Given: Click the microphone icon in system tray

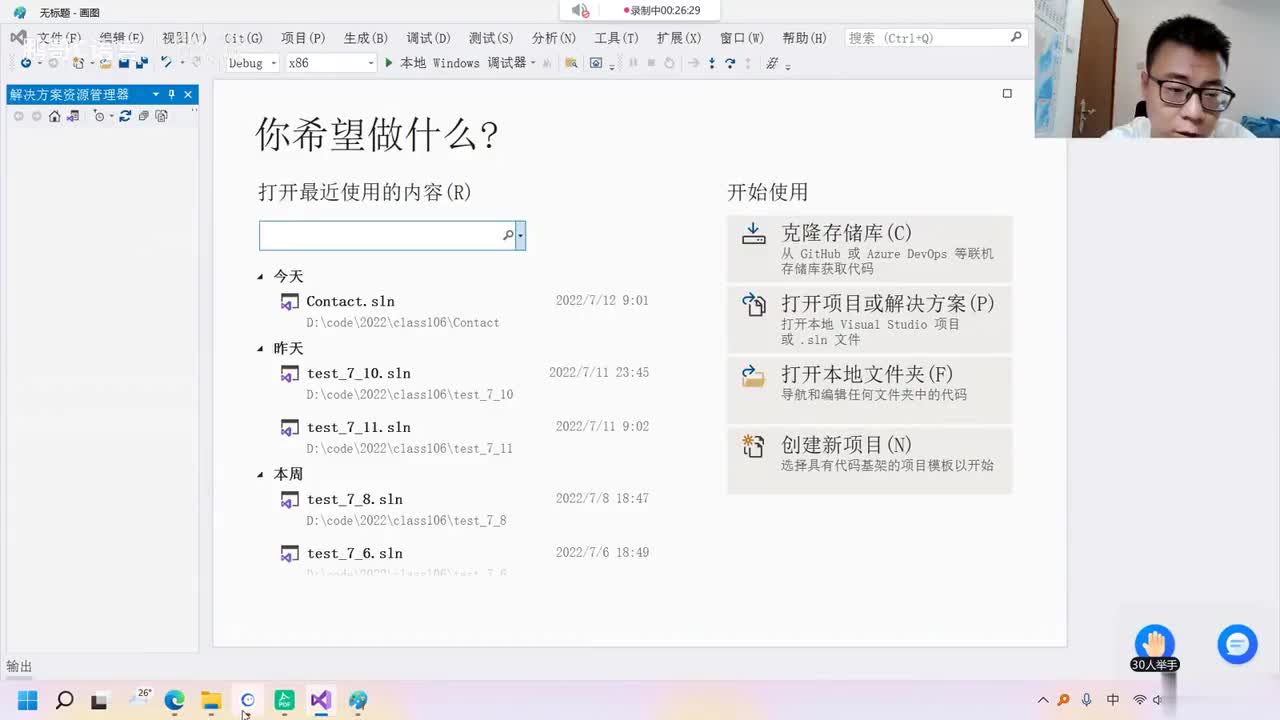Looking at the screenshot, I should click(1086, 700).
